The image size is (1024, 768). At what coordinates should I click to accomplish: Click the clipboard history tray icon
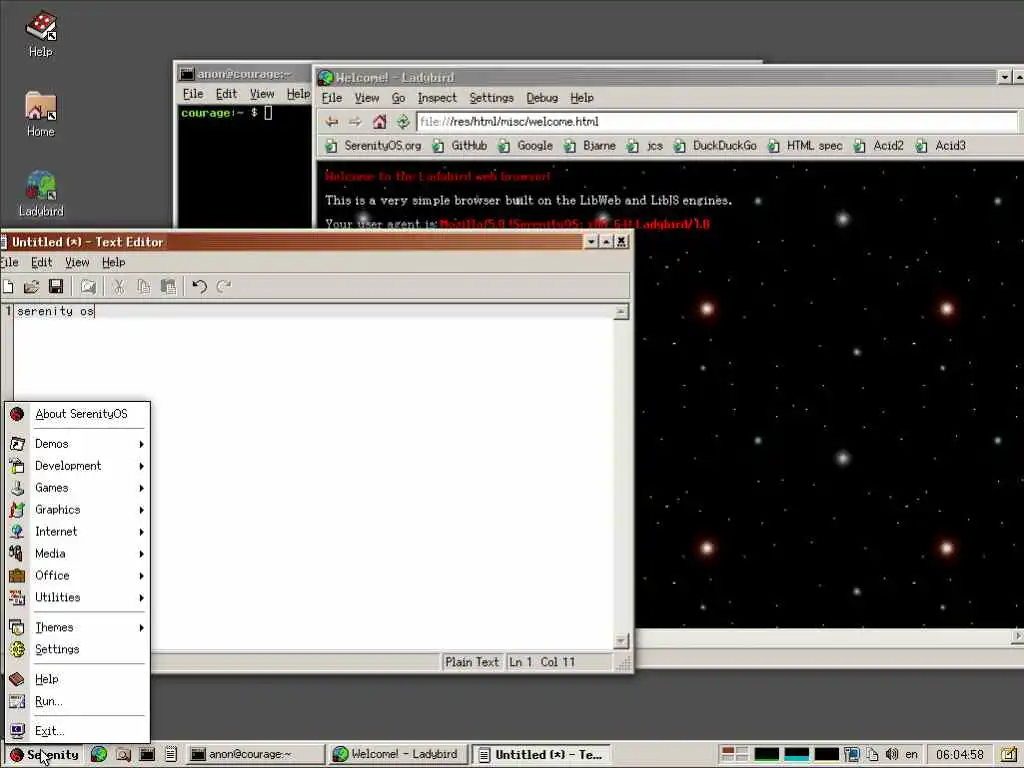pos(872,754)
